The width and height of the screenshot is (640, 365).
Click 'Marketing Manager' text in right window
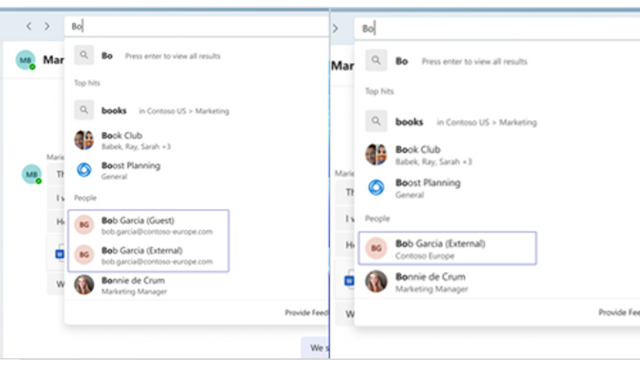(432, 289)
